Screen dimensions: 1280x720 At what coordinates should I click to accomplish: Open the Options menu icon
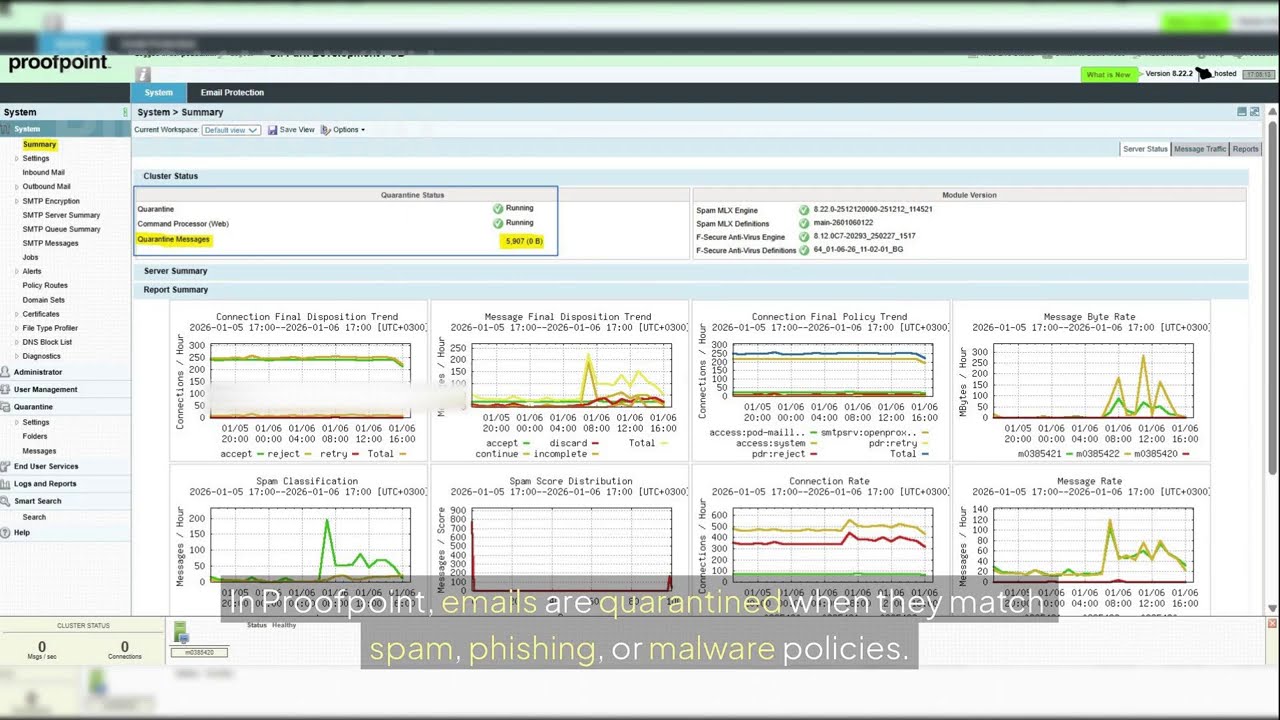(x=325, y=130)
